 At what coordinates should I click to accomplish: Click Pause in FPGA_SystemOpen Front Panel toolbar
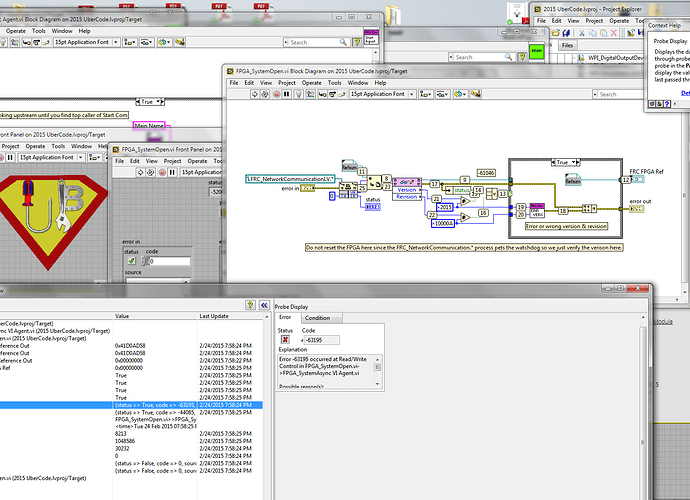pos(172,173)
